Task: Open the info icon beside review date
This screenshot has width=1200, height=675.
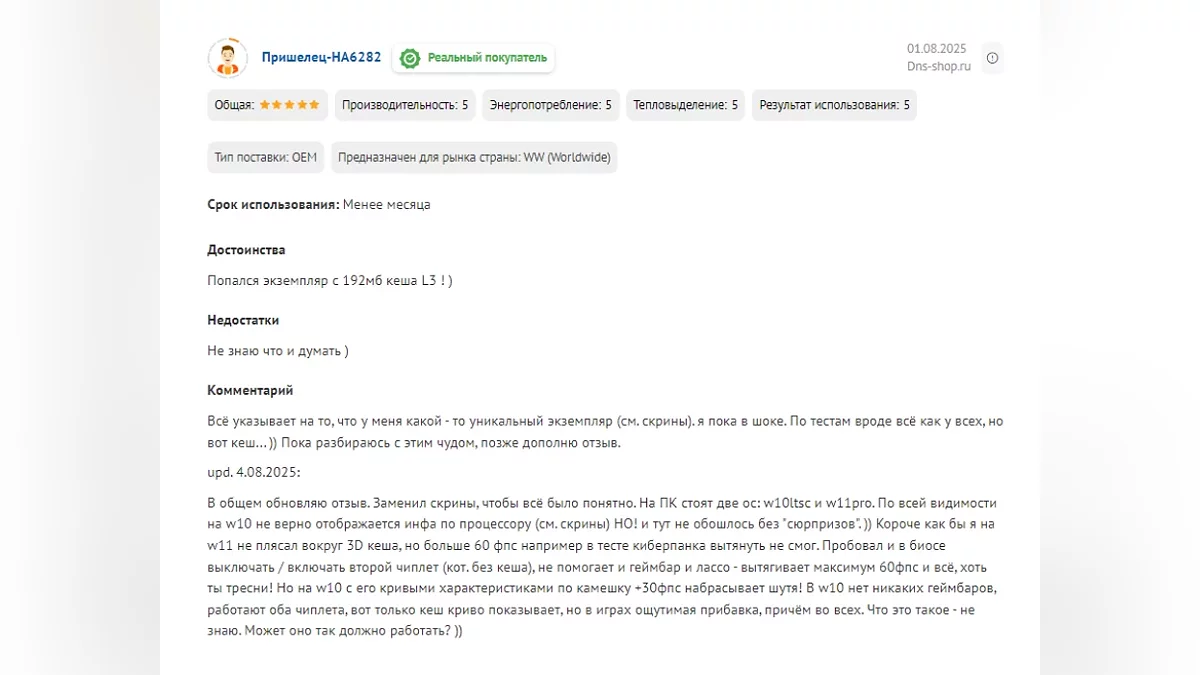Action: pyautogui.click(x=992, y=58)
